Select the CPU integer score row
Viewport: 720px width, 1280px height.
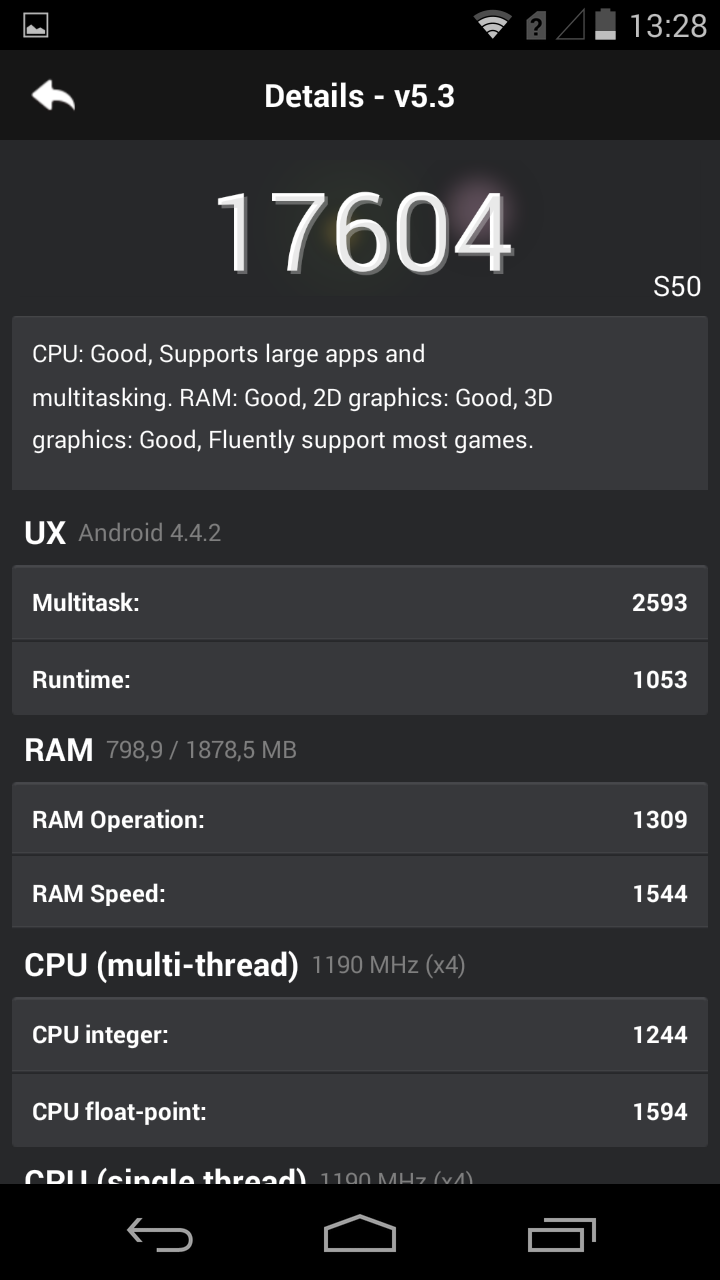pos(360,1035)
